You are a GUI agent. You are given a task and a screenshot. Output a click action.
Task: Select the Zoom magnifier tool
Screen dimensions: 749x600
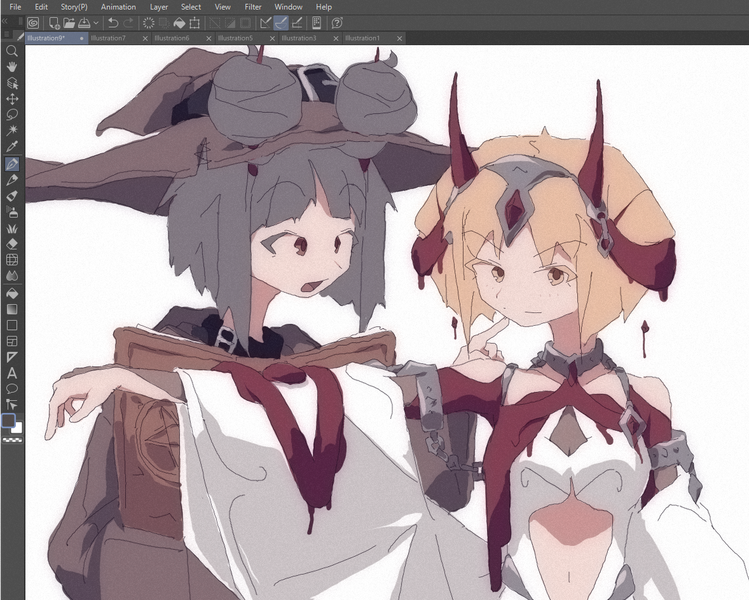(12, 51)
